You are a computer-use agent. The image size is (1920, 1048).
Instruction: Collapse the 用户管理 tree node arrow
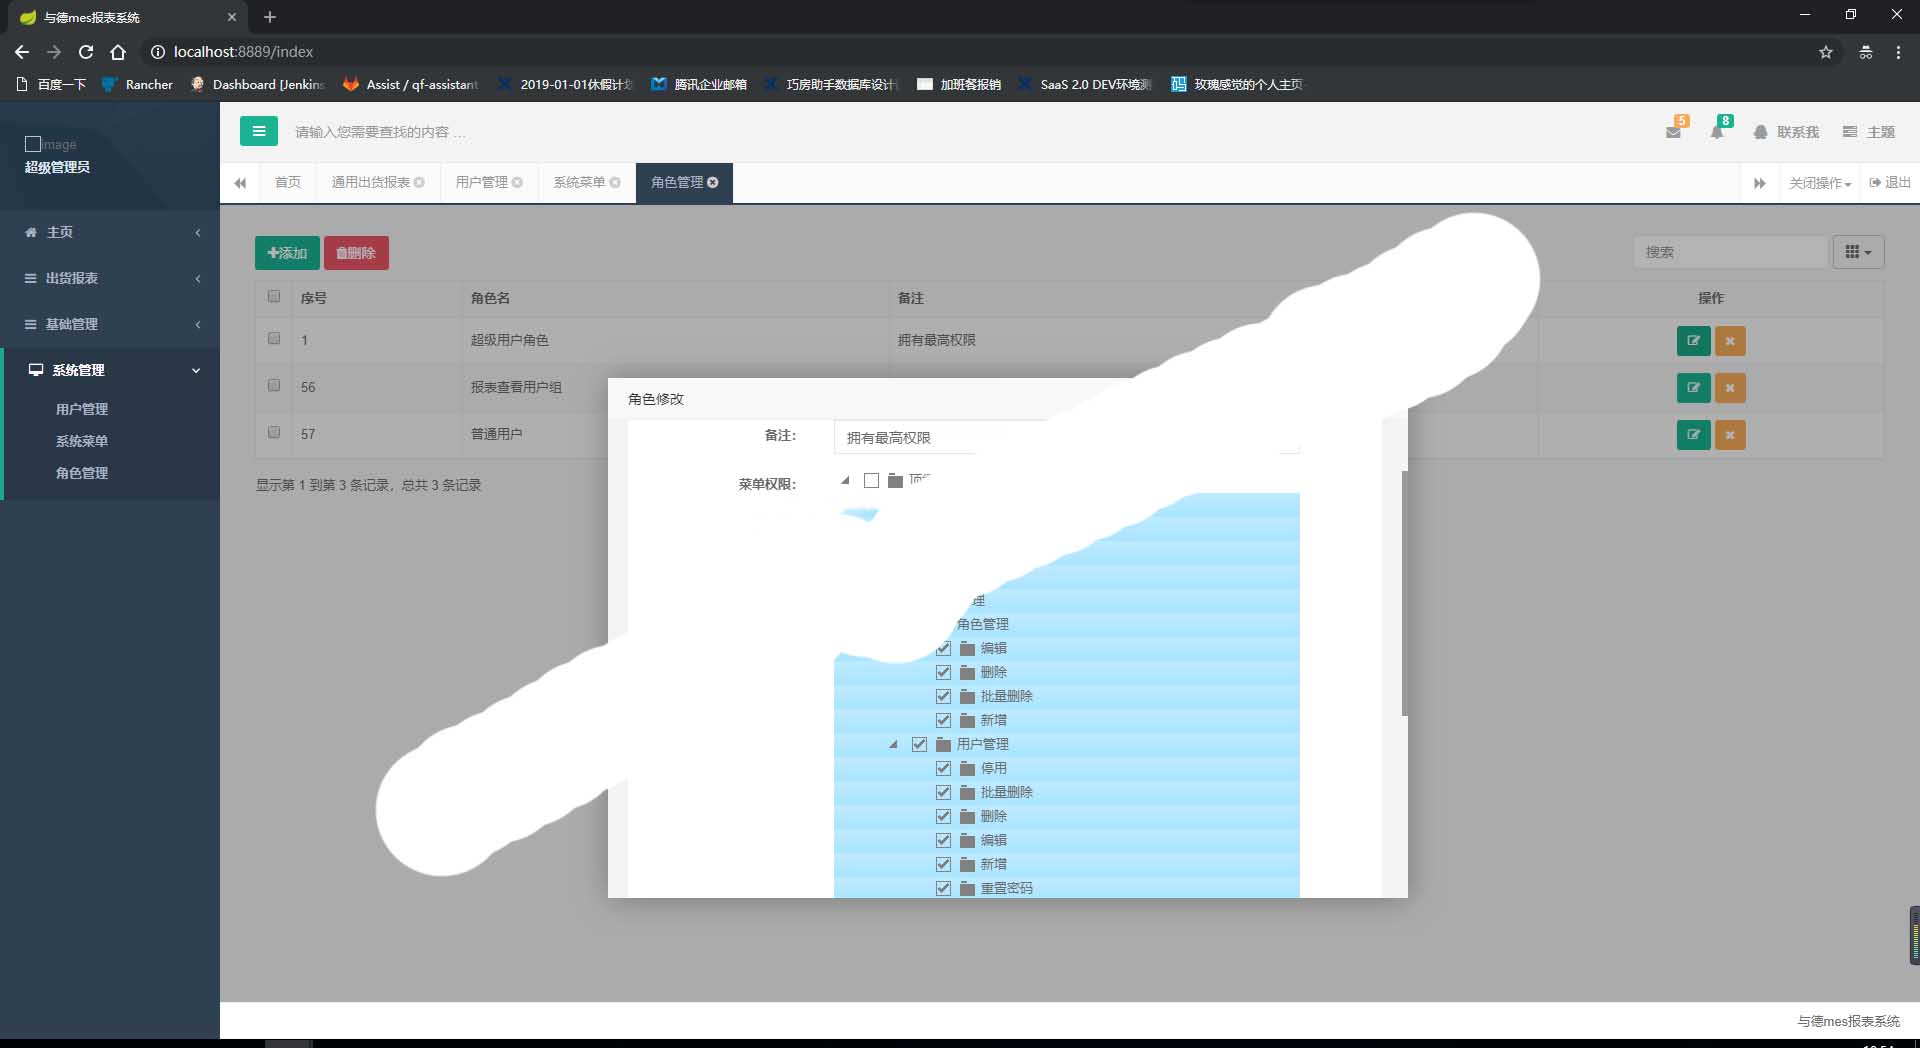(x=893, y=745)
